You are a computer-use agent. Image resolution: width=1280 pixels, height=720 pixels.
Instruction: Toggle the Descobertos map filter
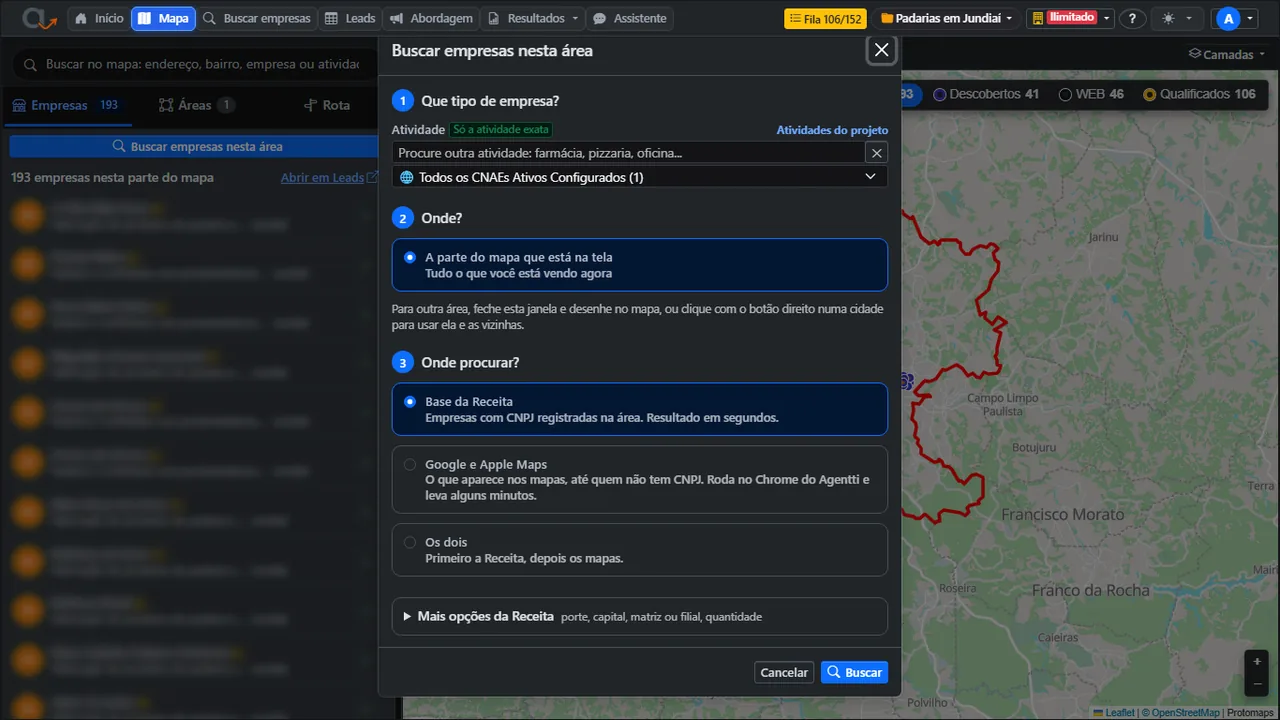tap(986, 94)
